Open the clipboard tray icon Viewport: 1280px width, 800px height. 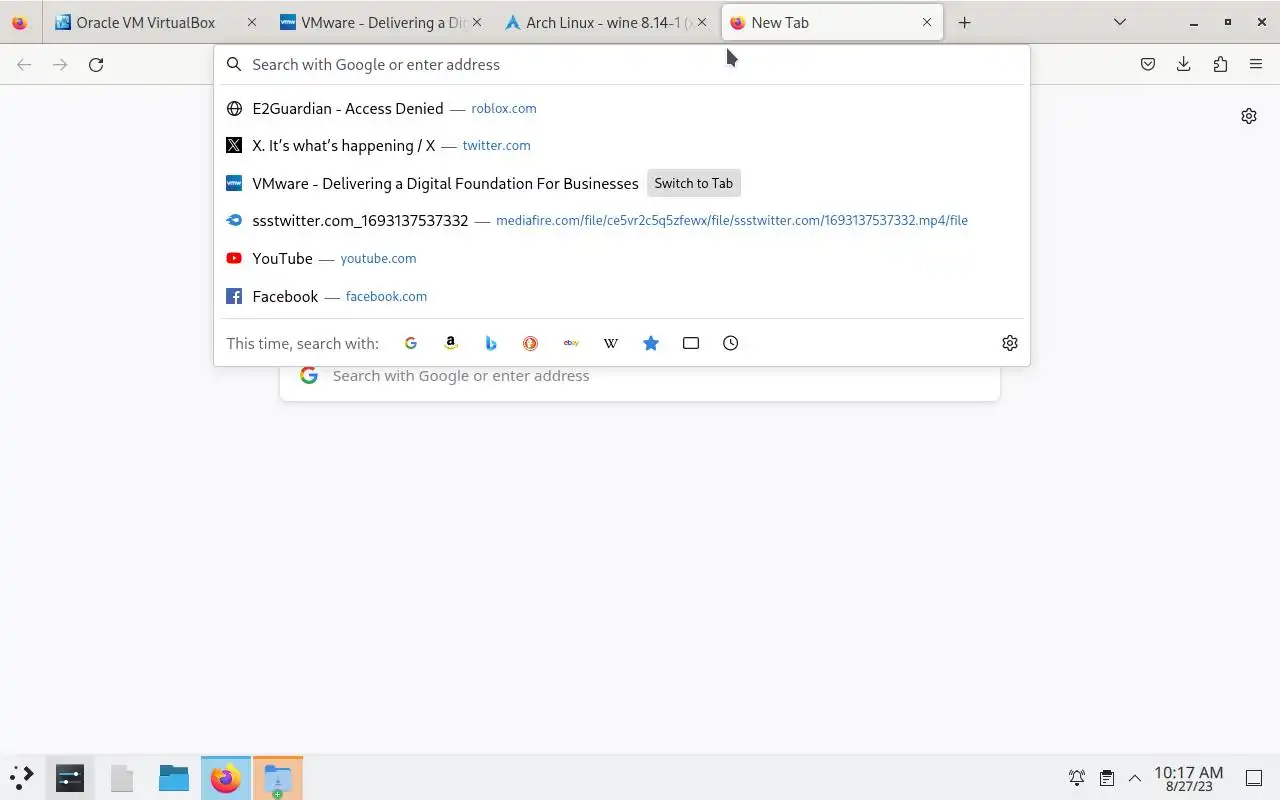click(x=1107, y=777)
